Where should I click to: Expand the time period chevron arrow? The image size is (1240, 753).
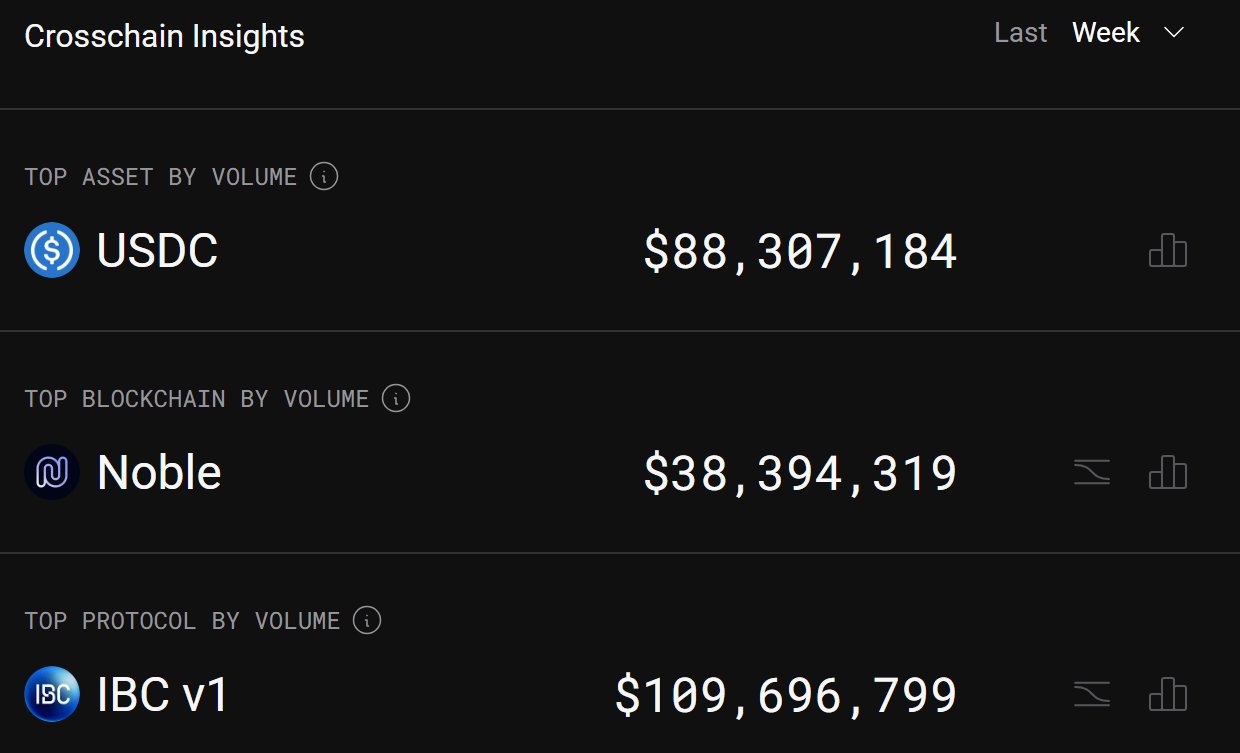coord(1174,33)
